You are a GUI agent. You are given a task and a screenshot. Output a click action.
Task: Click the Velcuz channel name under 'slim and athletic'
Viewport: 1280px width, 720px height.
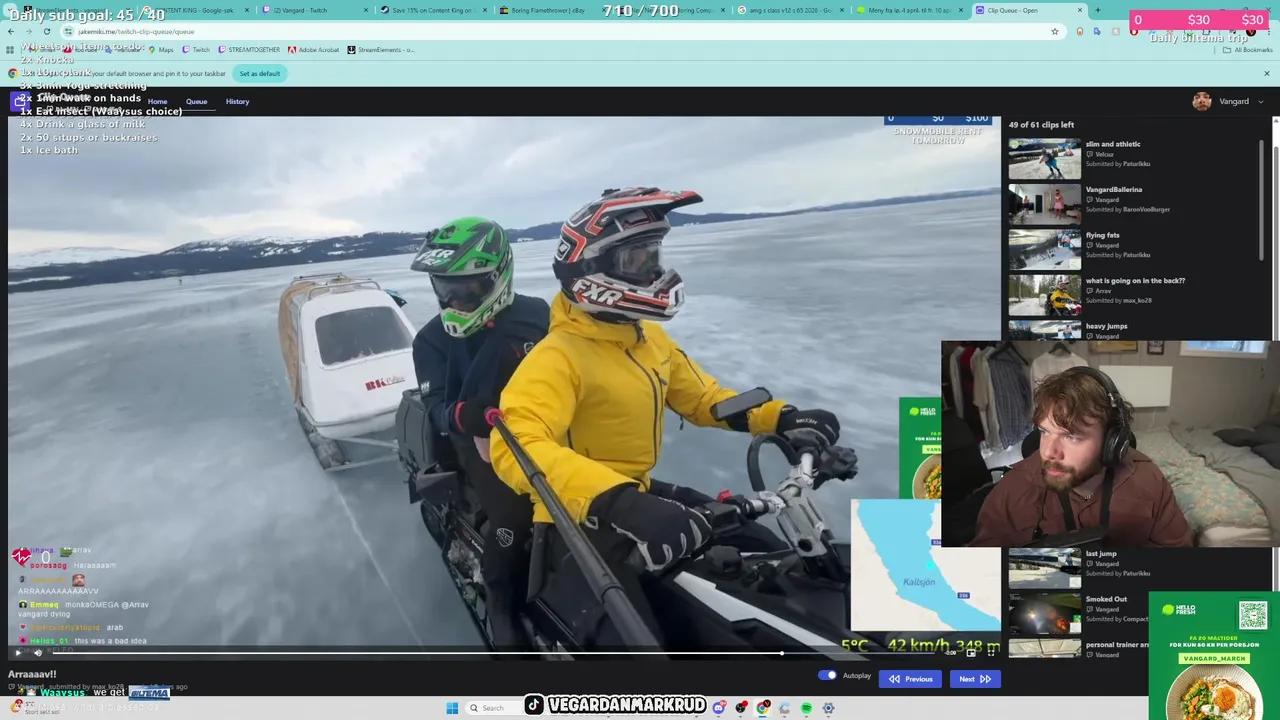click(1104, 154)
